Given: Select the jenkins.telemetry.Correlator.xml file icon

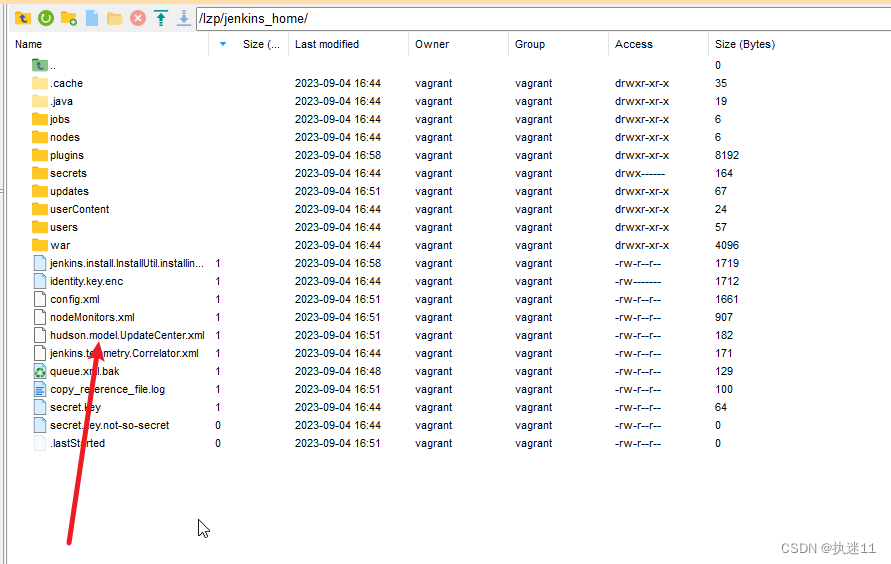Looking at the screenshot, I should [40, 353].
